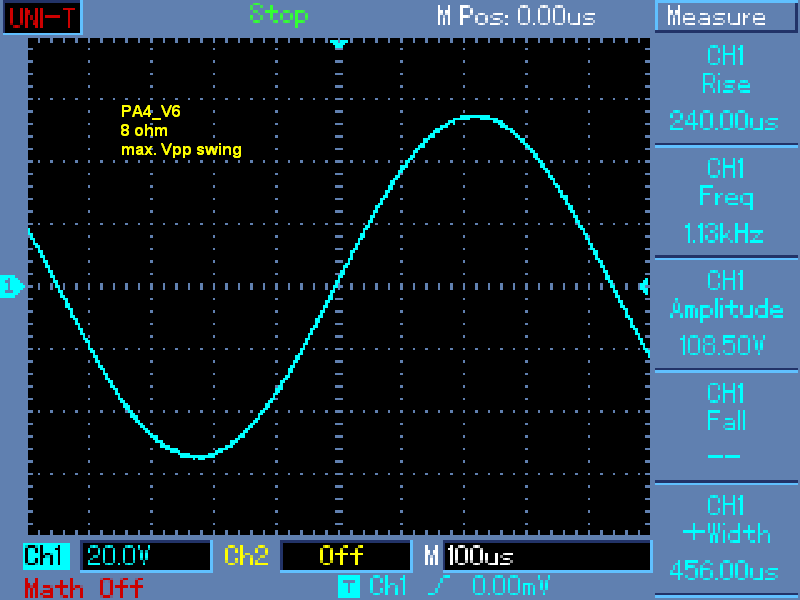This screenshot has width=800, height=600.
Task: Select the Ch2 channel label
Action: tap(246, 556)
